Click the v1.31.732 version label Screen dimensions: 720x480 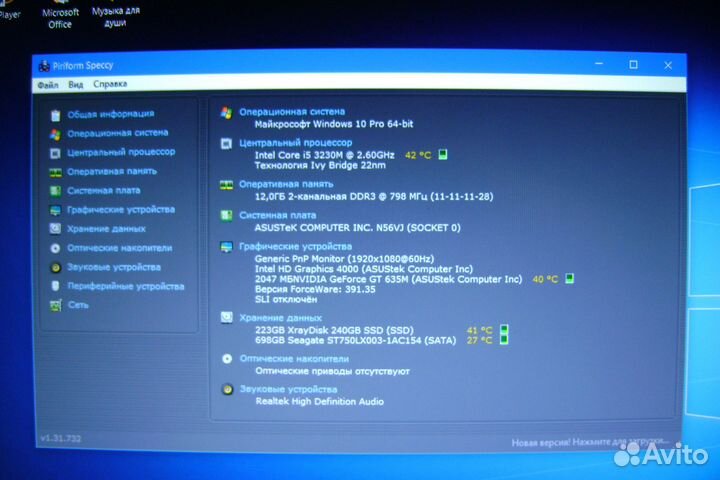[61, 439]
